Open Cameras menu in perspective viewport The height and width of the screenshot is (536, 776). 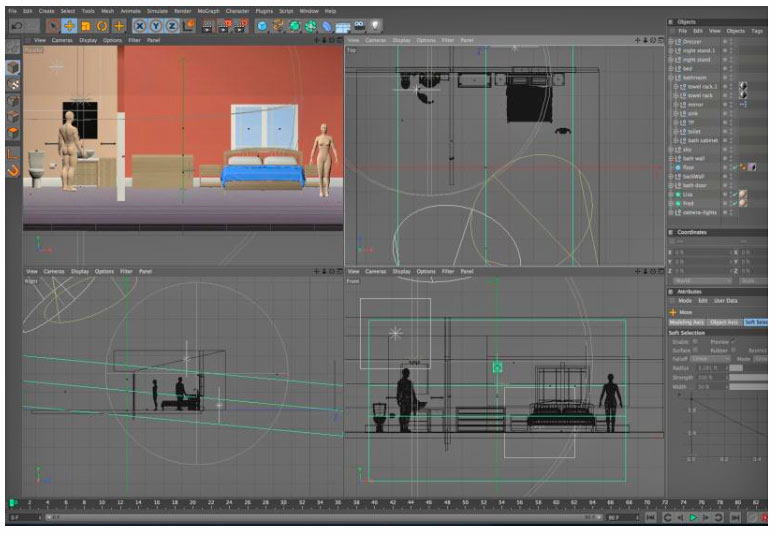coord(62,41)
